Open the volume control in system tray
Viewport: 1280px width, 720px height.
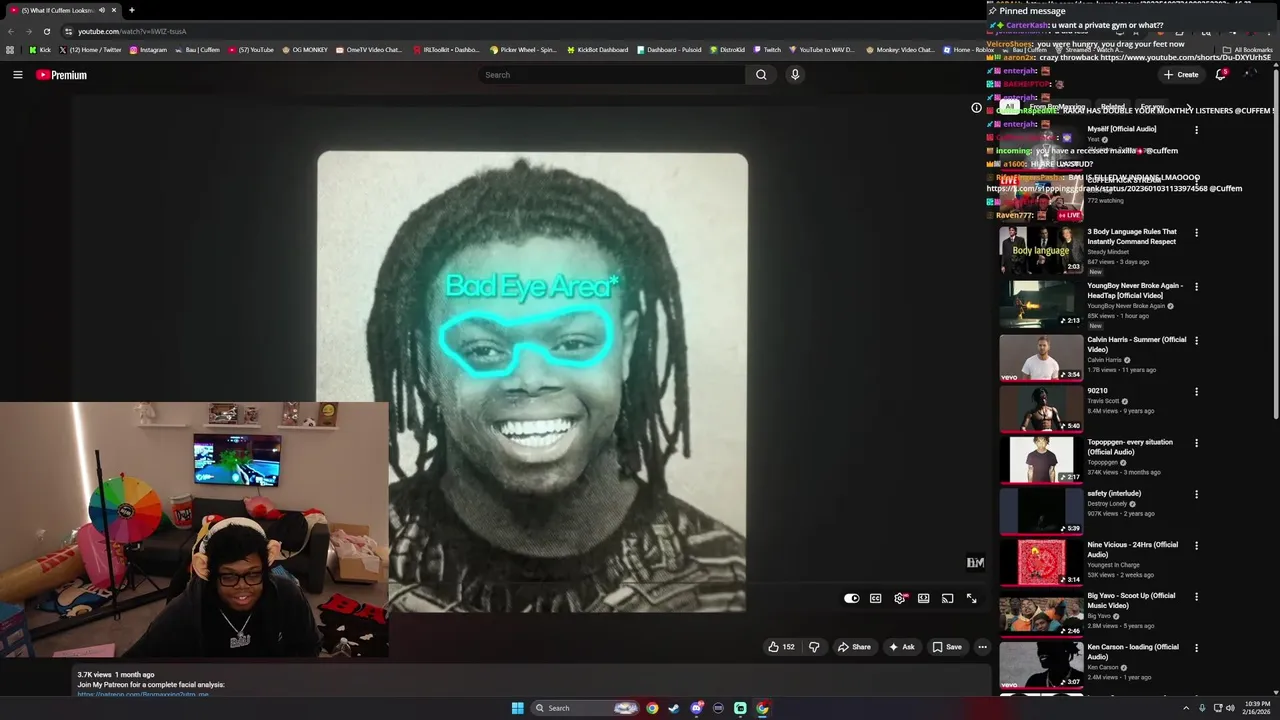1230,708
